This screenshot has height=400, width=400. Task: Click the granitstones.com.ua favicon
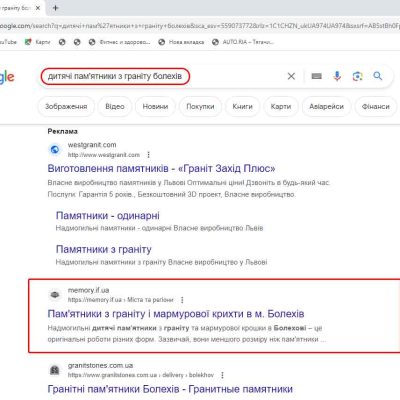55,370
